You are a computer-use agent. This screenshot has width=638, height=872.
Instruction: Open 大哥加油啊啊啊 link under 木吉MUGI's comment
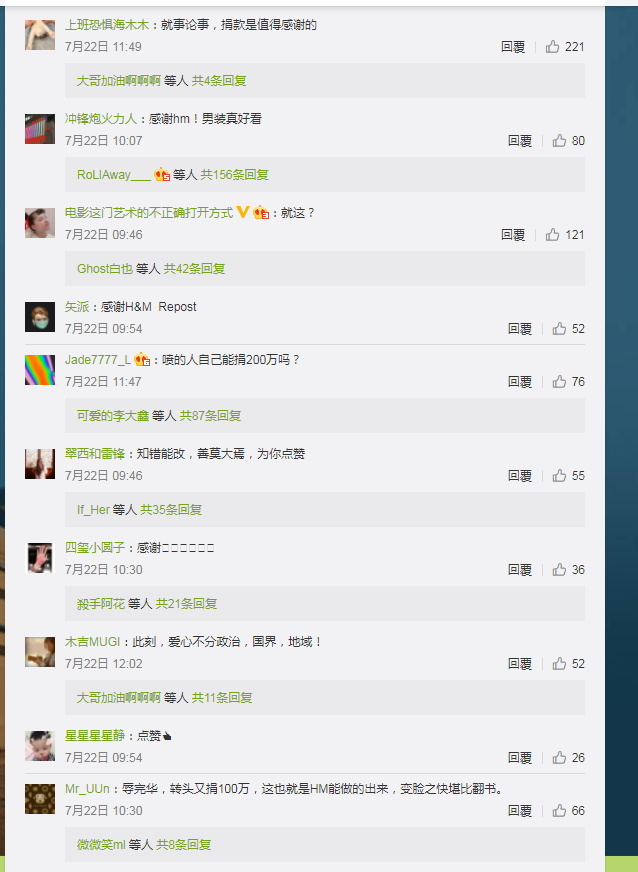point(118,697)
